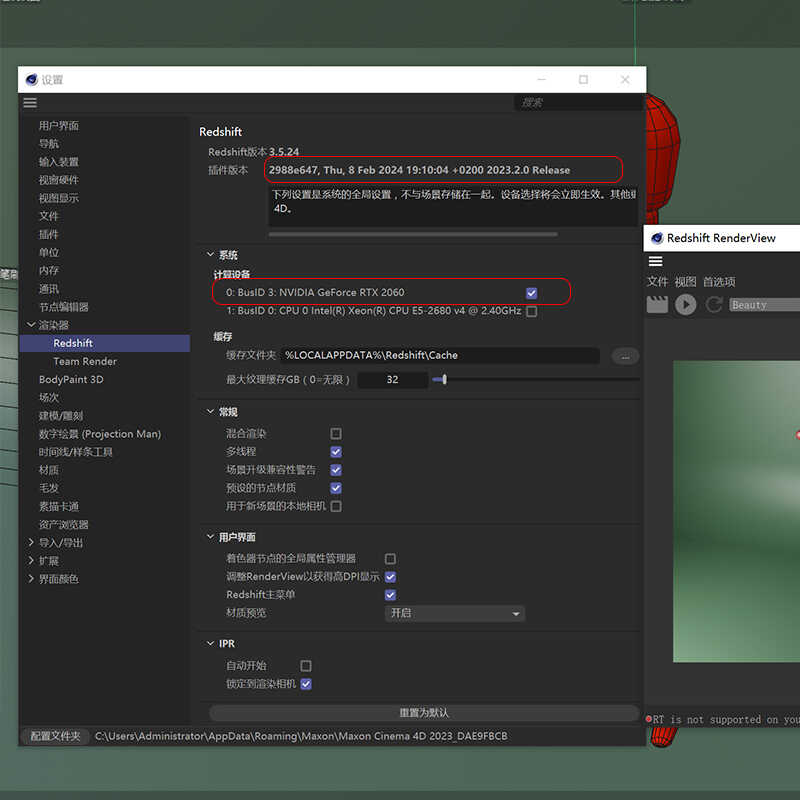
Task: Click the 配置文件夹 button at the bottom
Action: (x=55, y=735)
